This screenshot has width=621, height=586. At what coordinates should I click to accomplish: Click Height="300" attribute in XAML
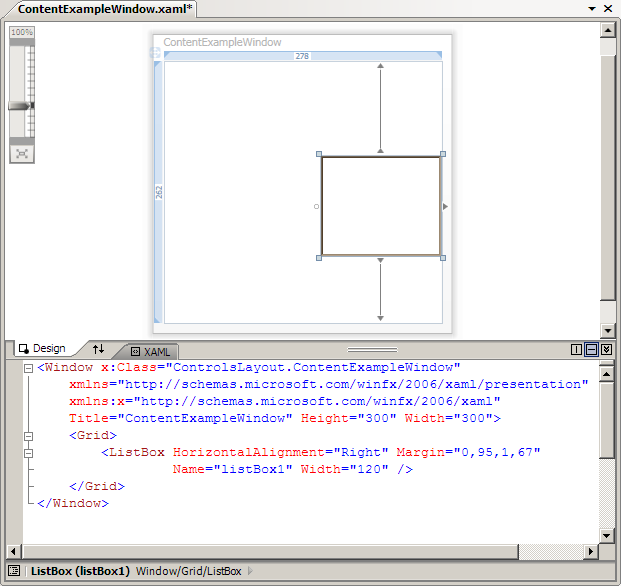pos(348,418)
